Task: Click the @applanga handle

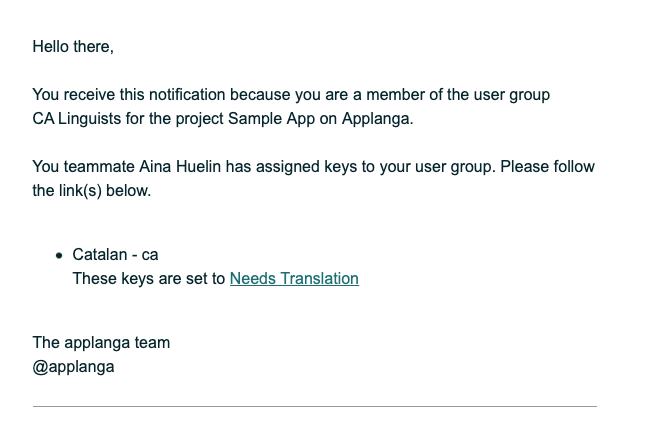Action: point(73,367)
